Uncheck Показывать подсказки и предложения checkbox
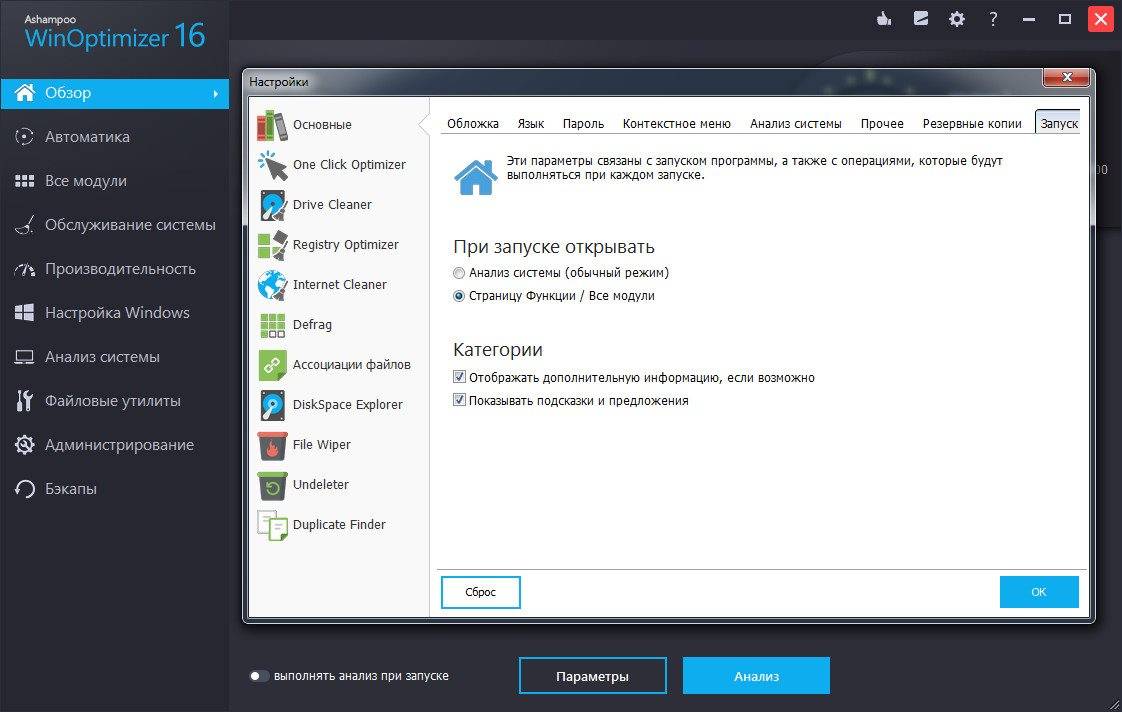Image resolution: width=1122 pixels, height=712 pixels. (459, 400)
